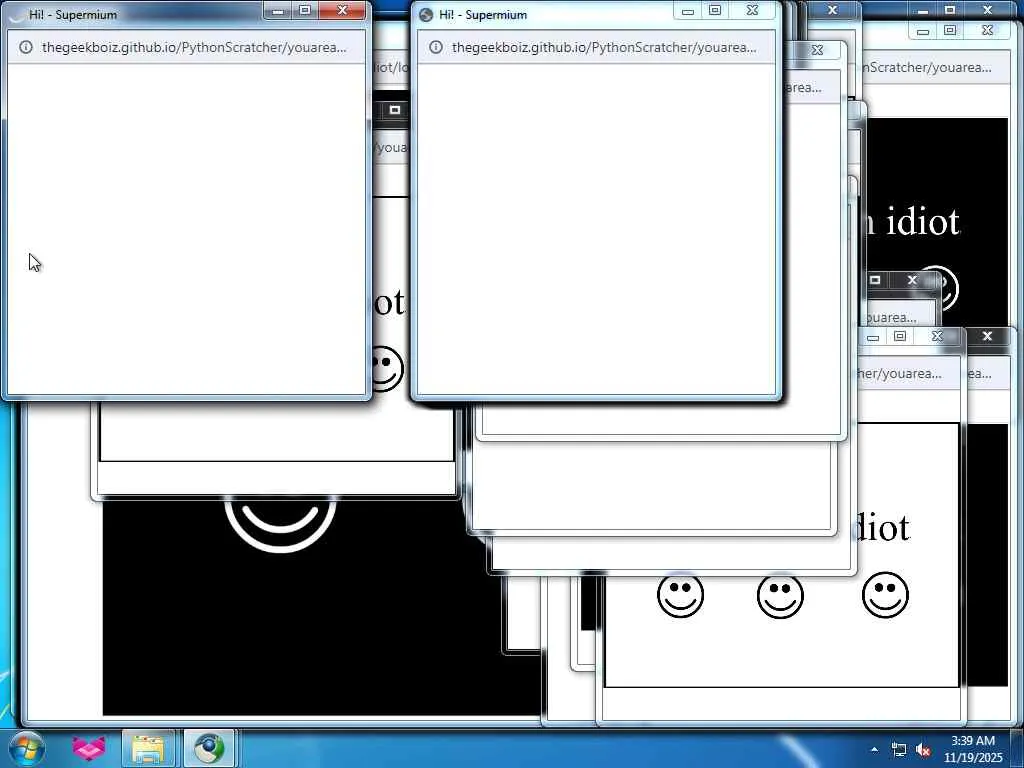Image resolution: width=1024 pixels, height=768 pixels.
Task: Click left smiley face in bottom-right popup
Action: 680,595
